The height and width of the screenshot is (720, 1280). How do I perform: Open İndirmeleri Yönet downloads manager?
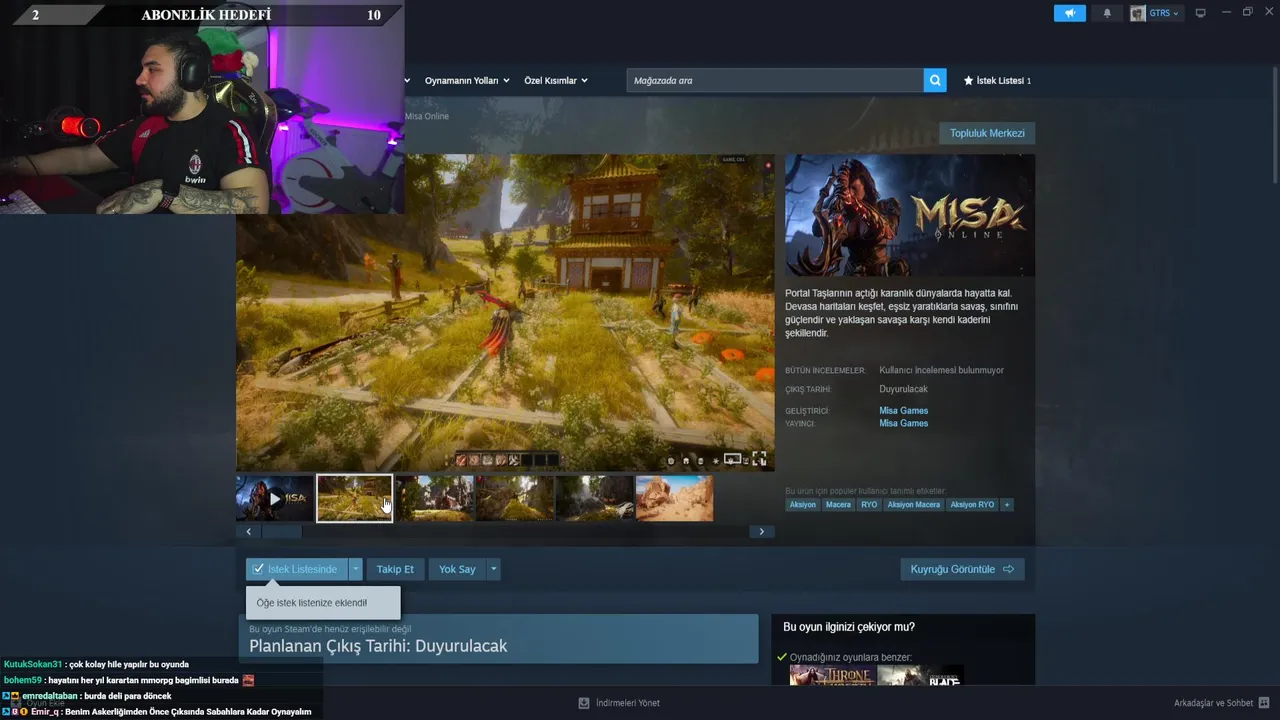tap(628, 703)
